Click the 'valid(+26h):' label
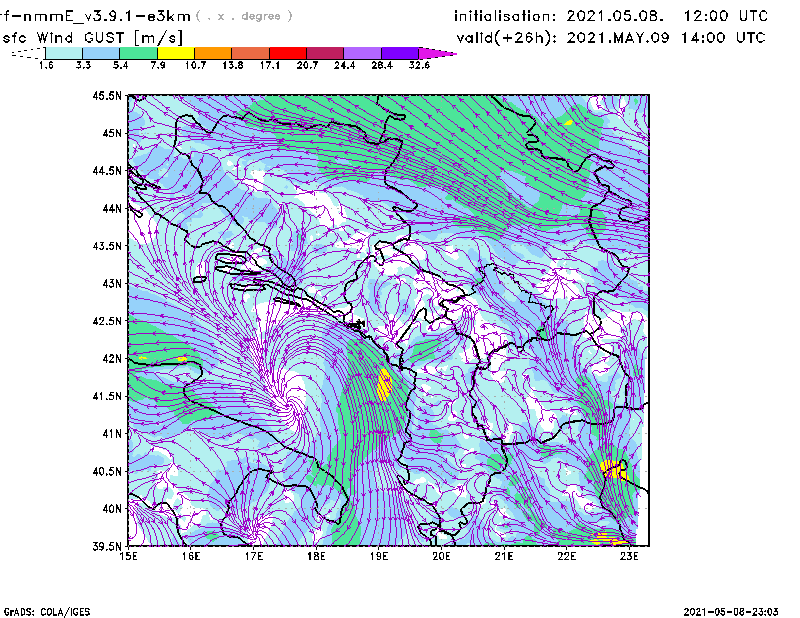 [x=507, y=38]
